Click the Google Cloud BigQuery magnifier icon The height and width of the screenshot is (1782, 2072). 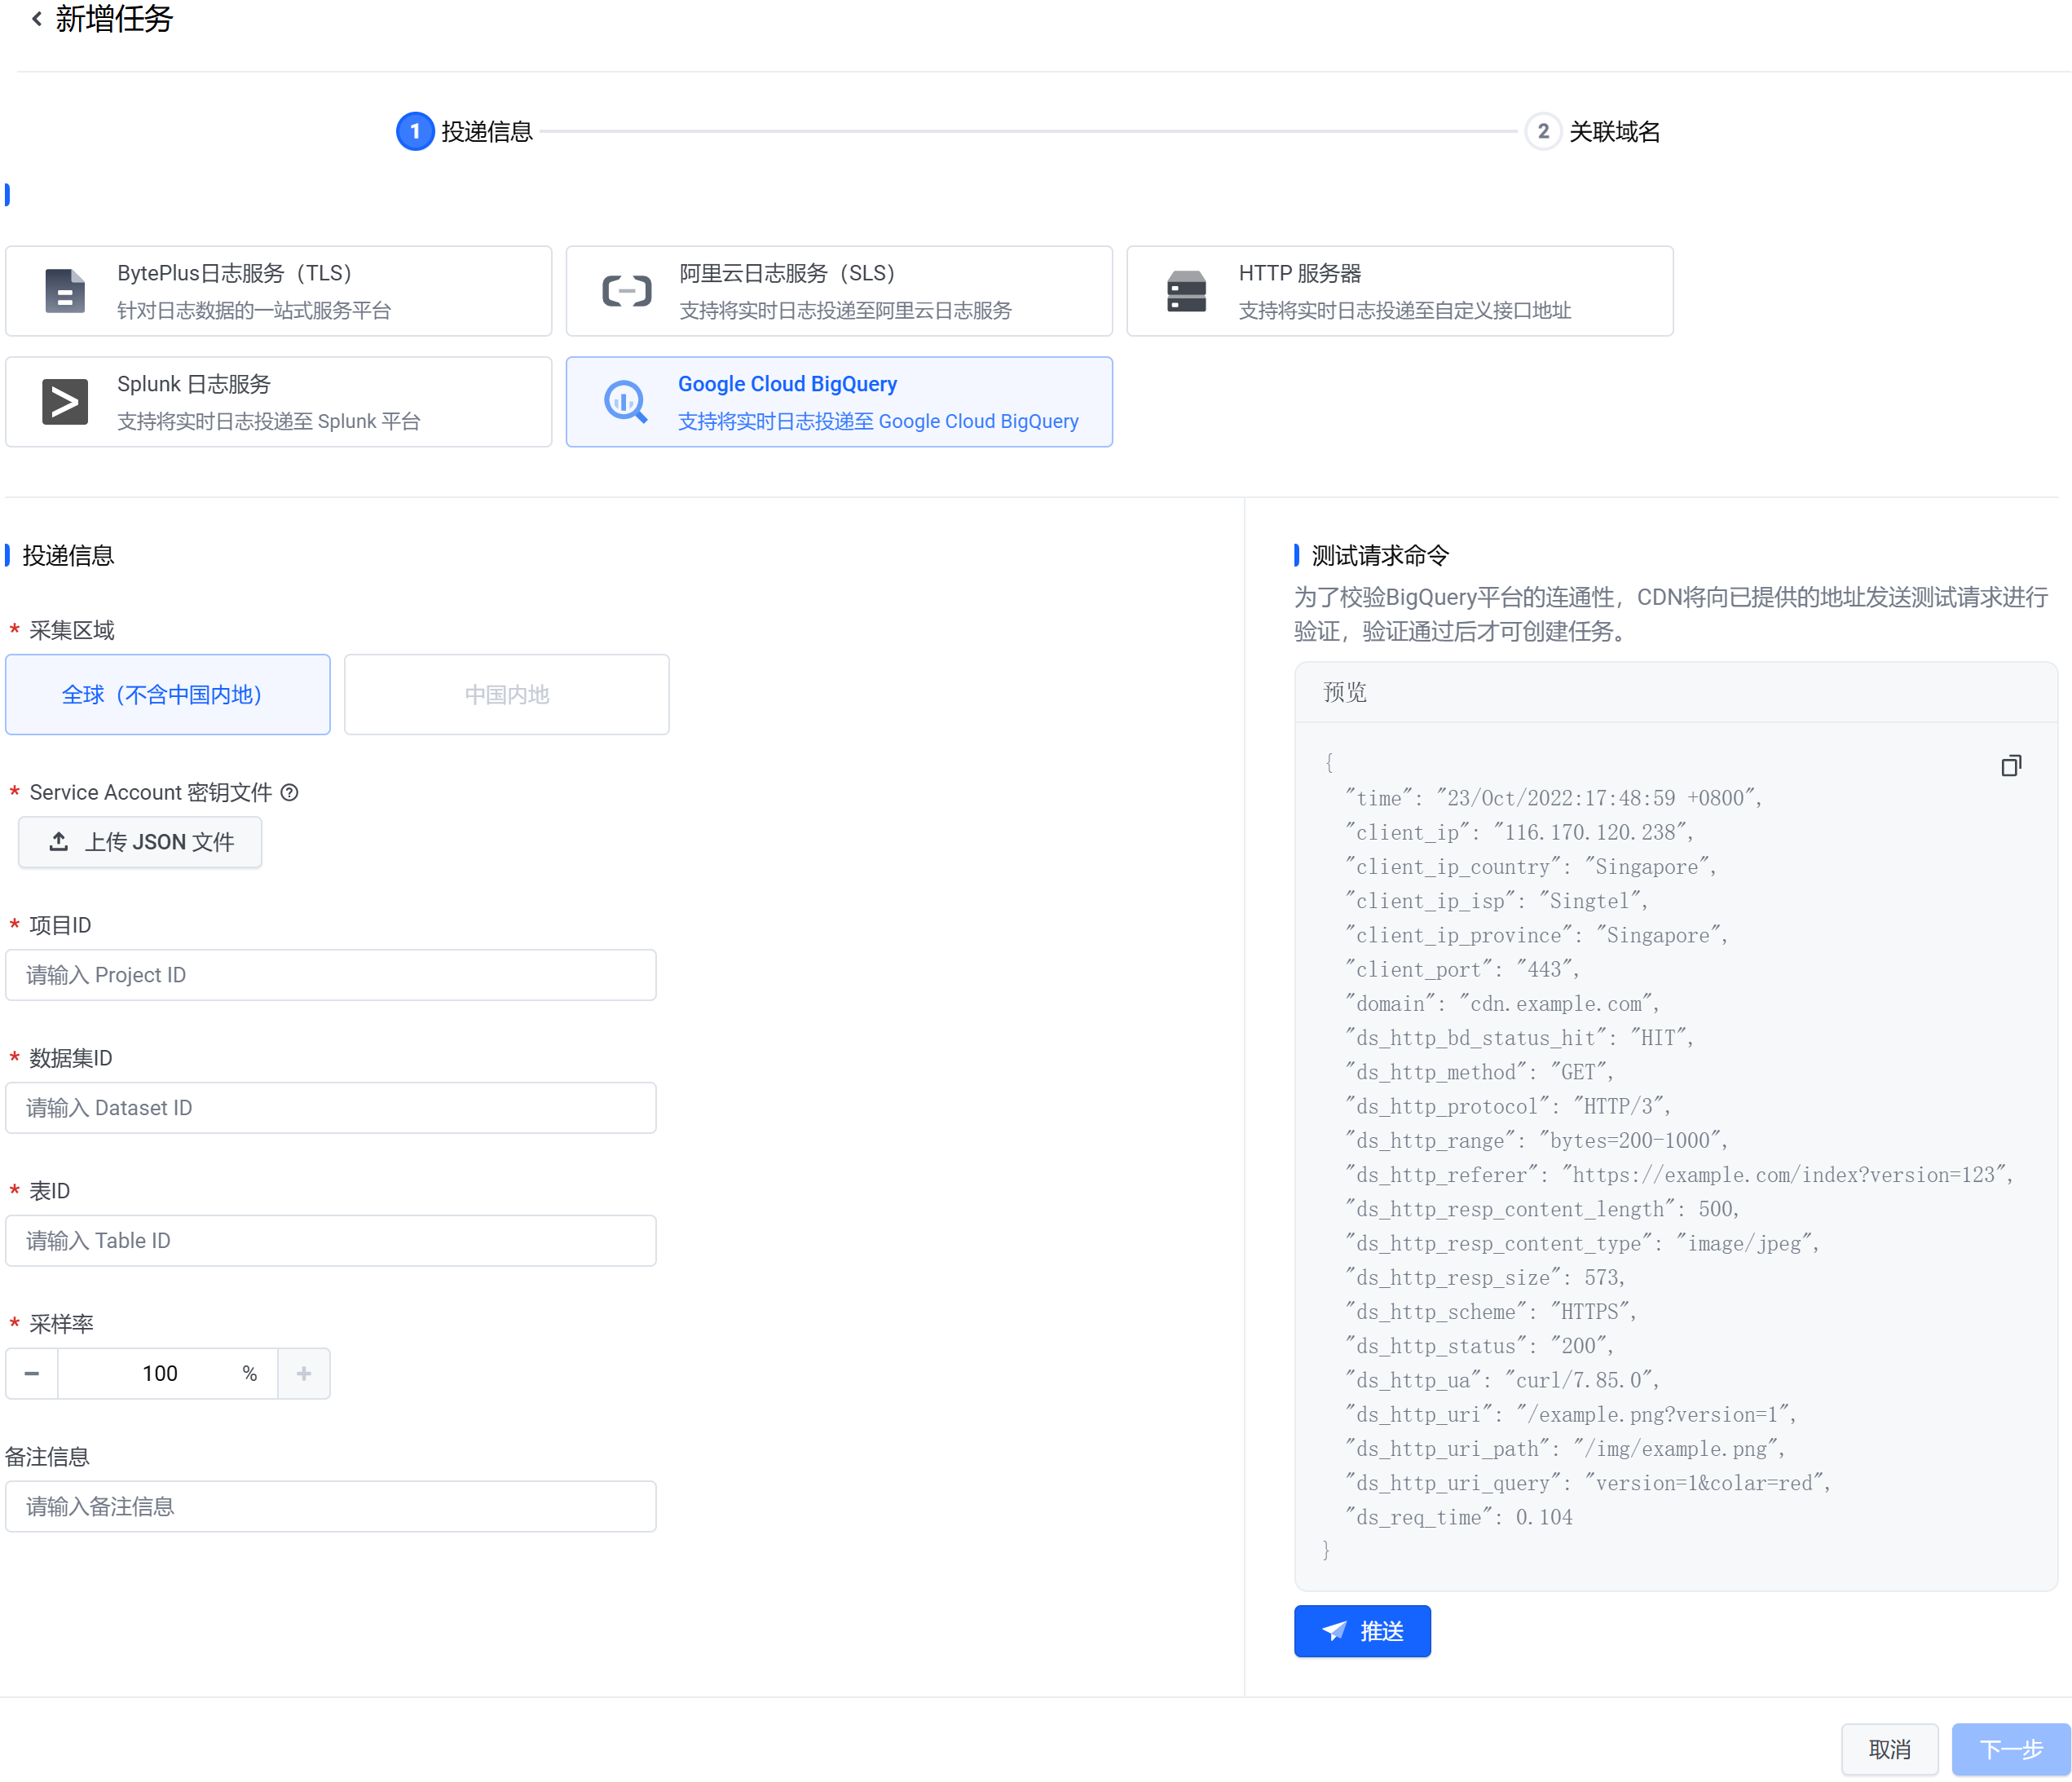coord(626,402)
